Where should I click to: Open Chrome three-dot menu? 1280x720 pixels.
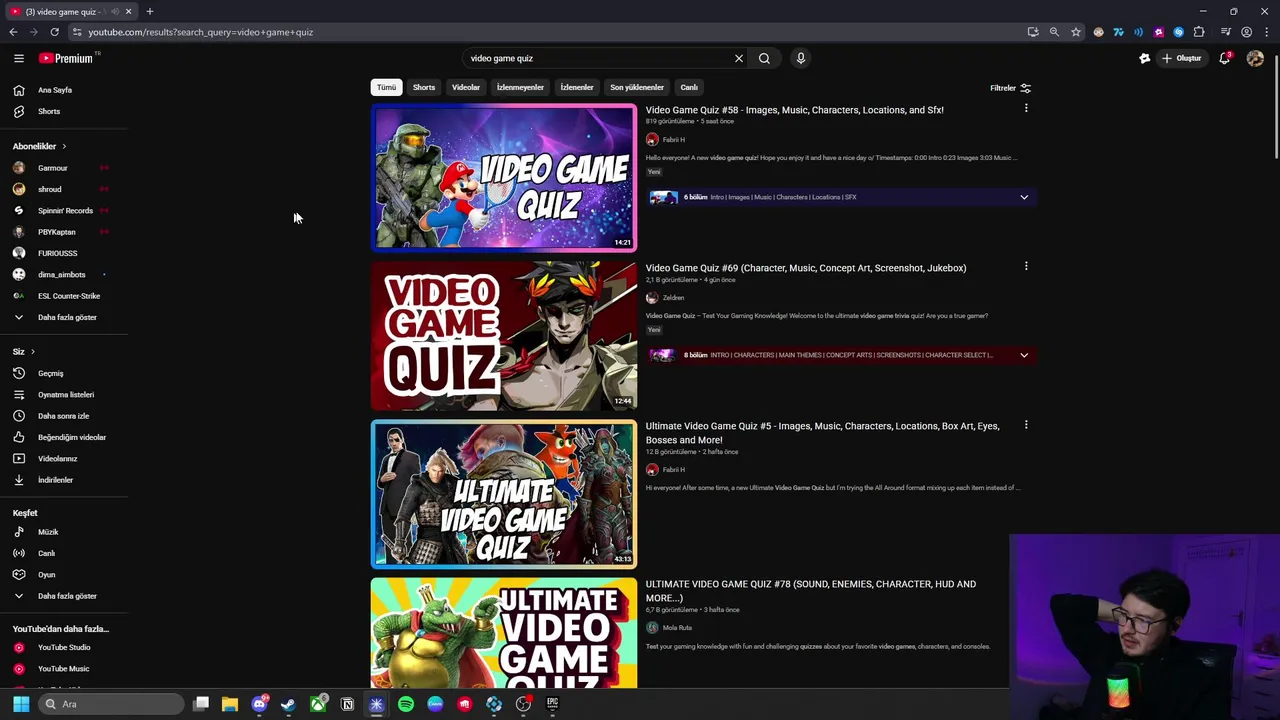click(x=1266, y=32)
